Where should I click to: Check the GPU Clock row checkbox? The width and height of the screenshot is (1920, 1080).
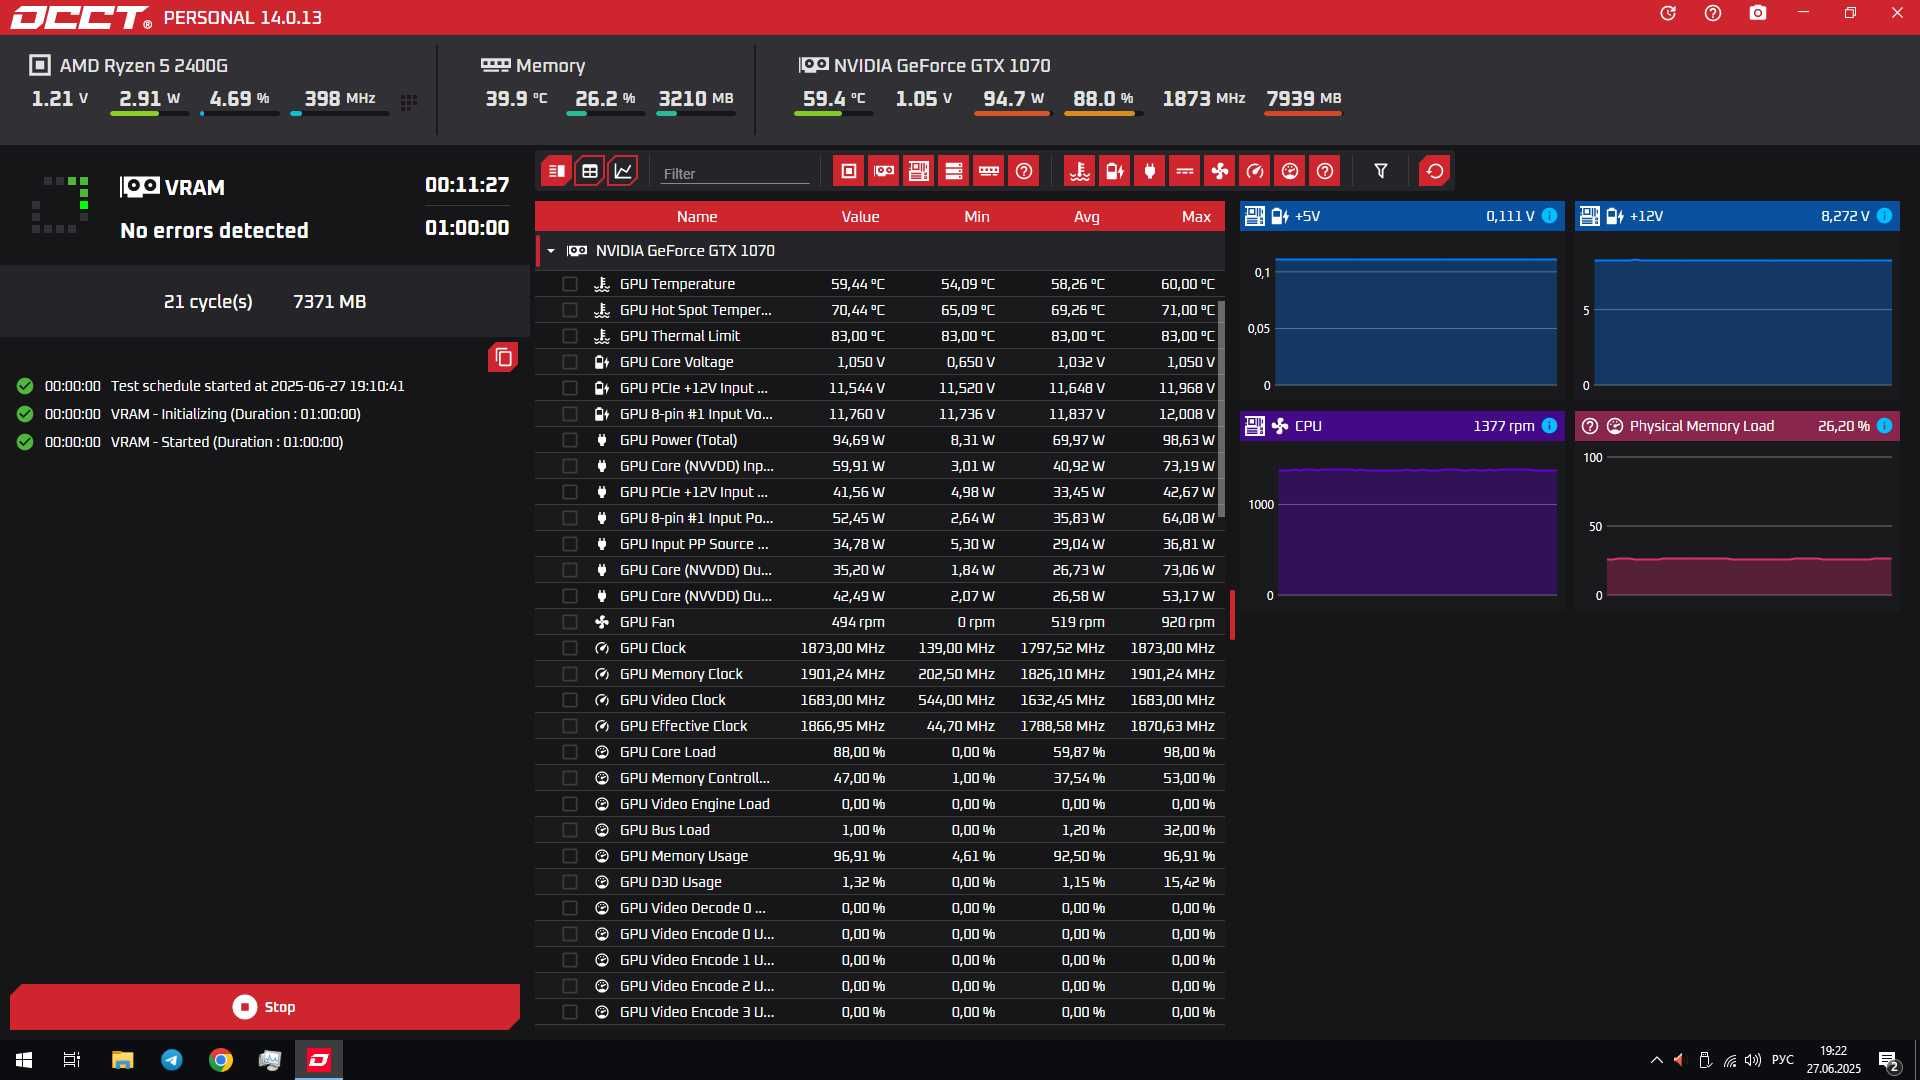click(570, 648)
